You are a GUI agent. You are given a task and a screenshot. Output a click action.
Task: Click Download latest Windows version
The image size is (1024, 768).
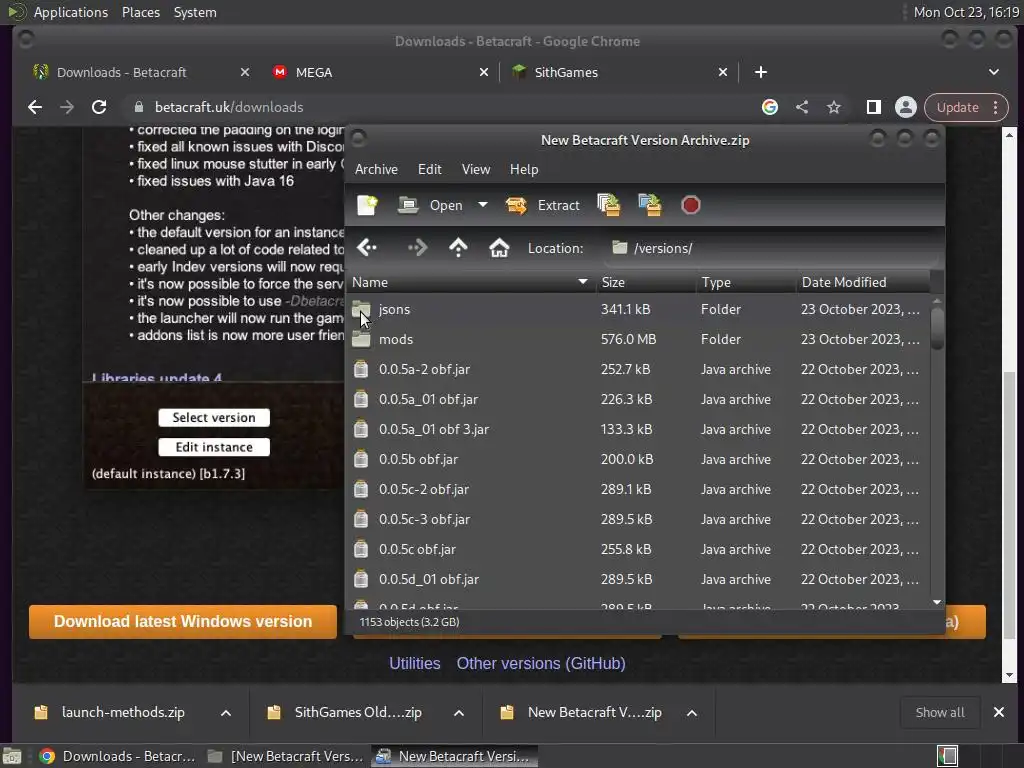click(183, 622)
